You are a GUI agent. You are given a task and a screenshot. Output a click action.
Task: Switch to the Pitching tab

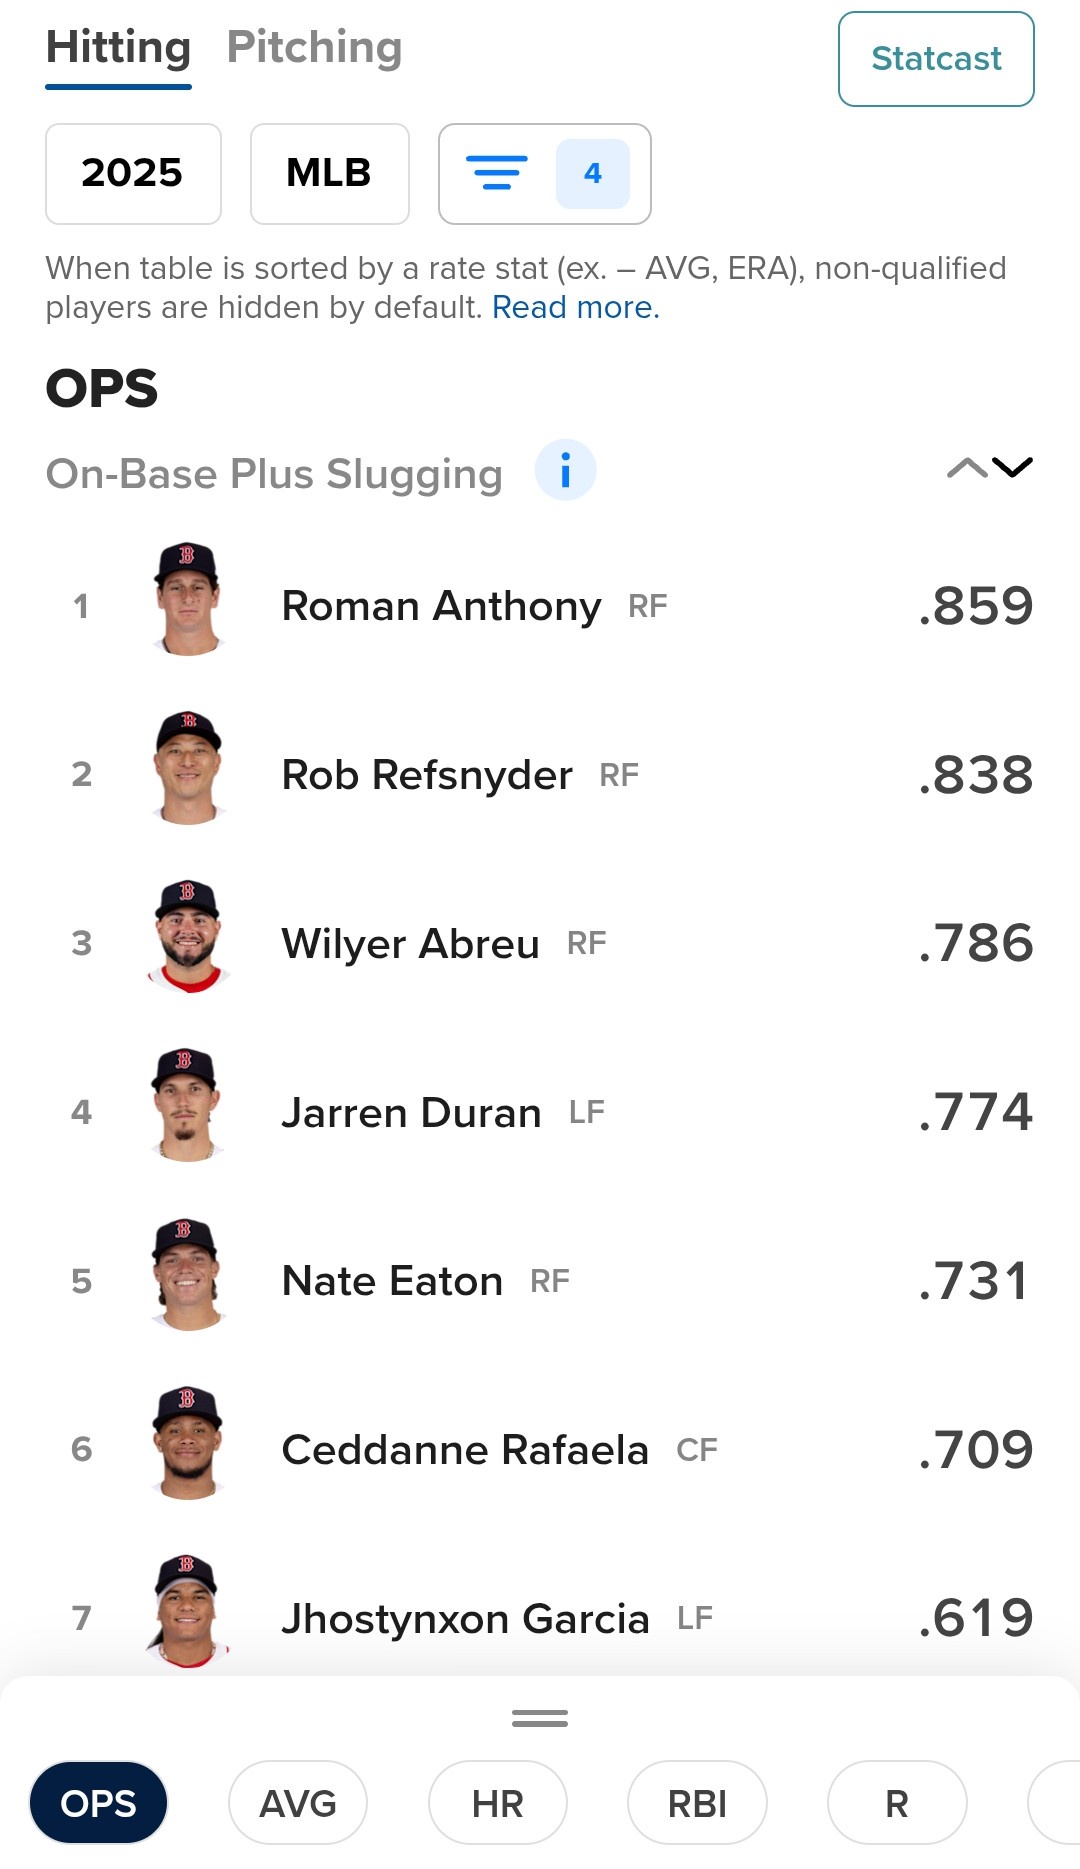(314, 48)
